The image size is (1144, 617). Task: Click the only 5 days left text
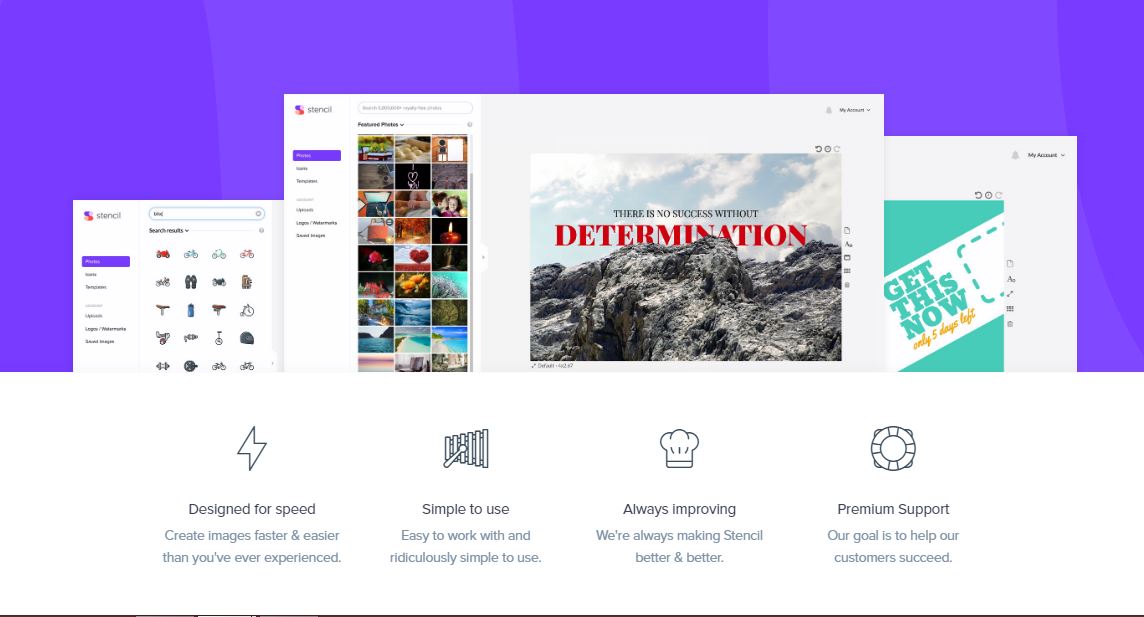coord(944,330)
